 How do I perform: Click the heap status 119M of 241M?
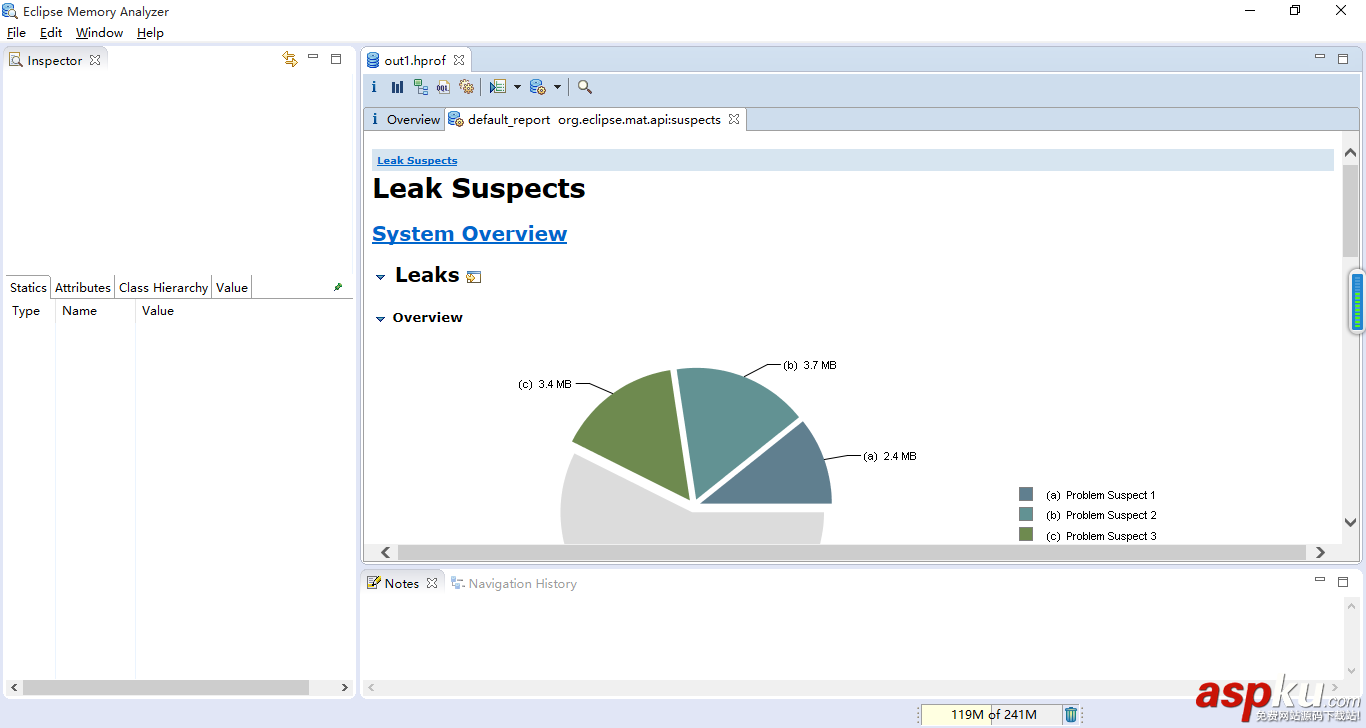[x=993, y=714]
